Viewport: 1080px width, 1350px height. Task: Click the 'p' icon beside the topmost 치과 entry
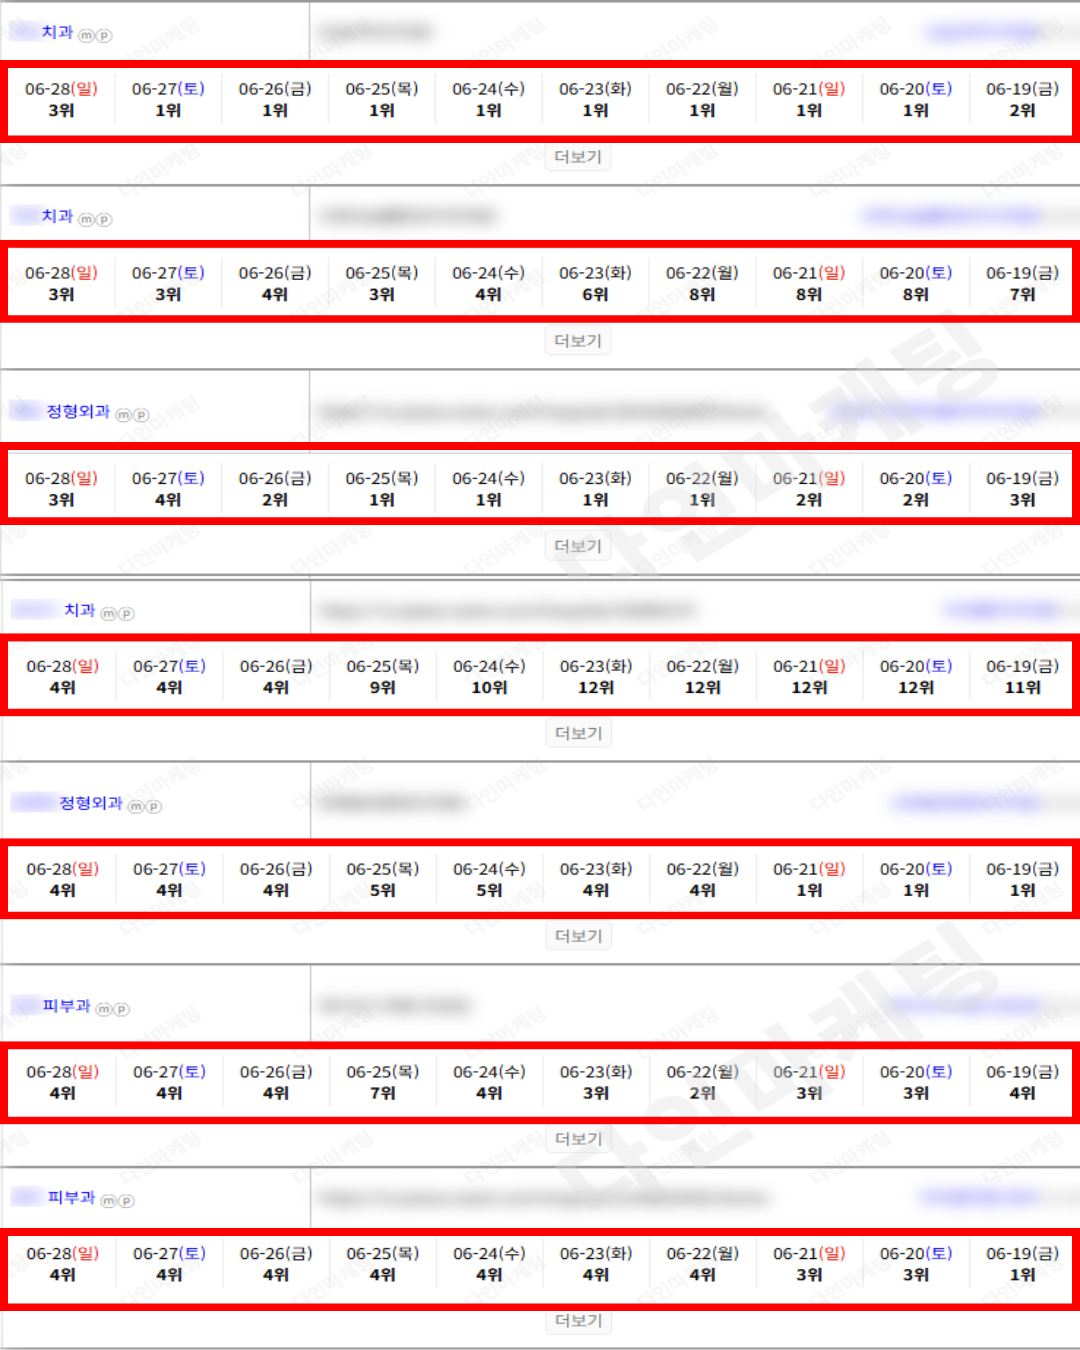click(x=104, y=36)
